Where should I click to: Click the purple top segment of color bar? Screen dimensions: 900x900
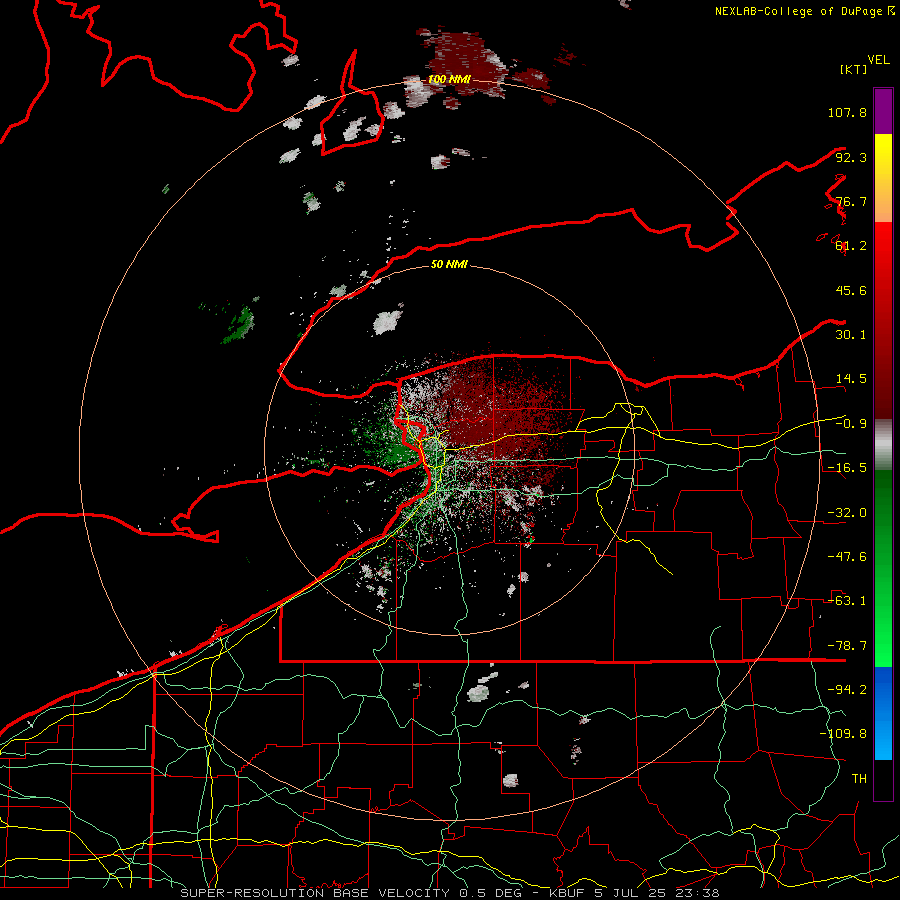click(883, 111)
